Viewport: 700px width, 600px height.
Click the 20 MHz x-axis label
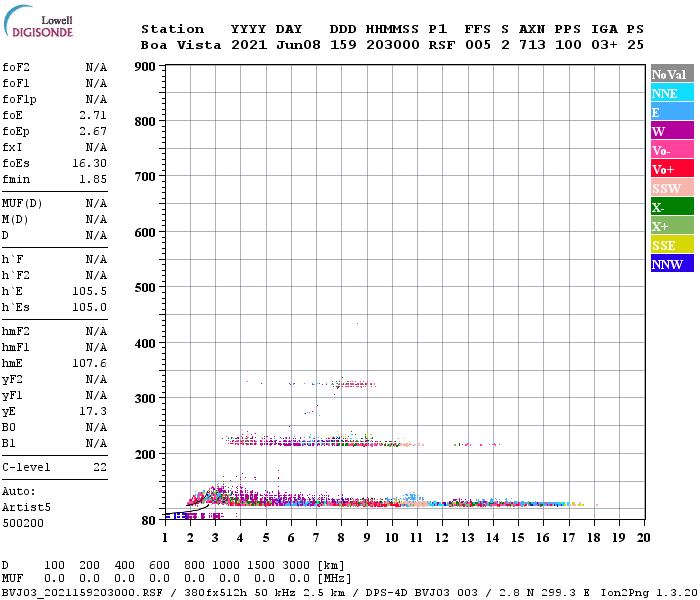point(643,538)
